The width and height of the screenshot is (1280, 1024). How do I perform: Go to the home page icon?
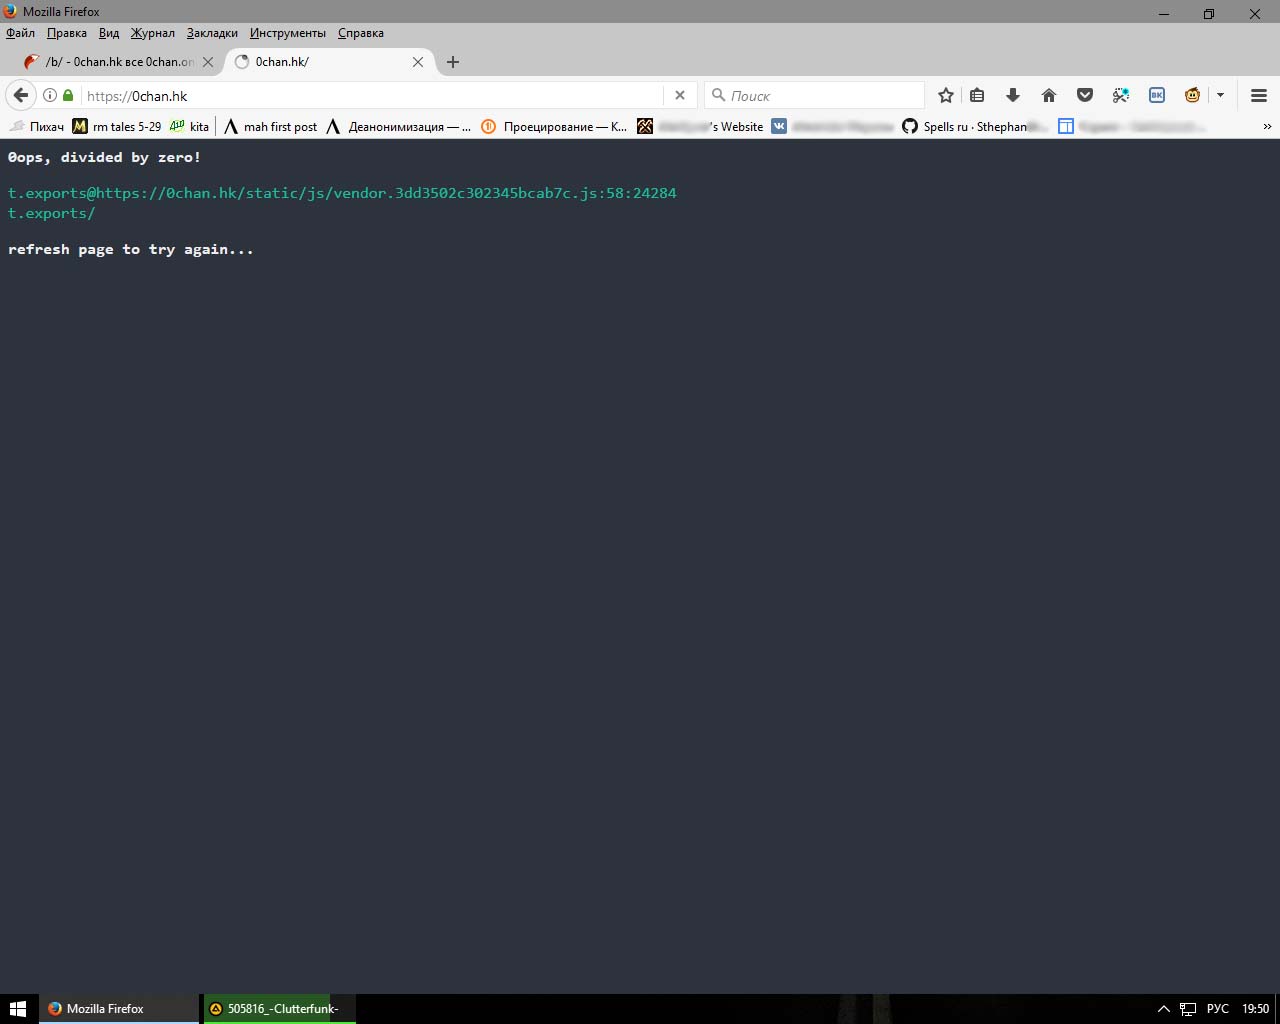click(x=1049, y=96)
